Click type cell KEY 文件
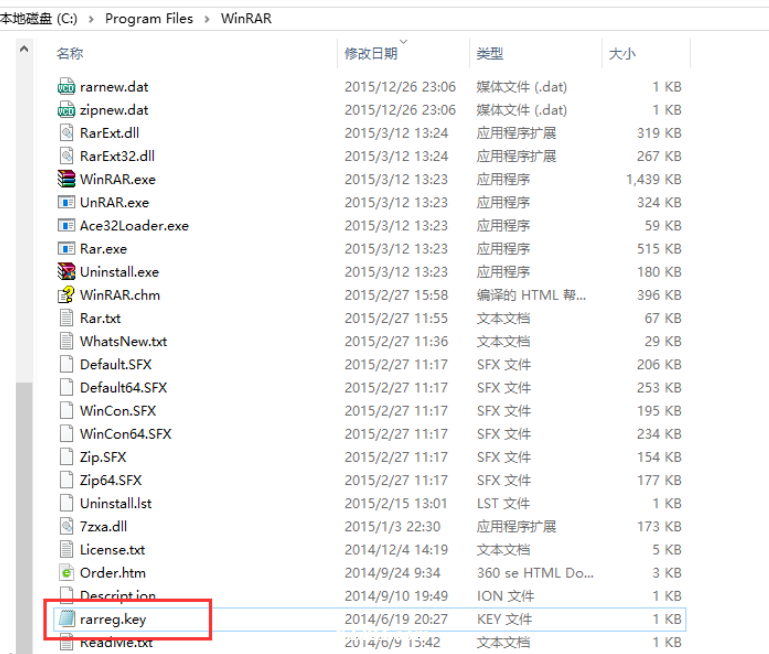Viewport: 769px width, 654px height. pyautogui.click(x=504, y=619)
